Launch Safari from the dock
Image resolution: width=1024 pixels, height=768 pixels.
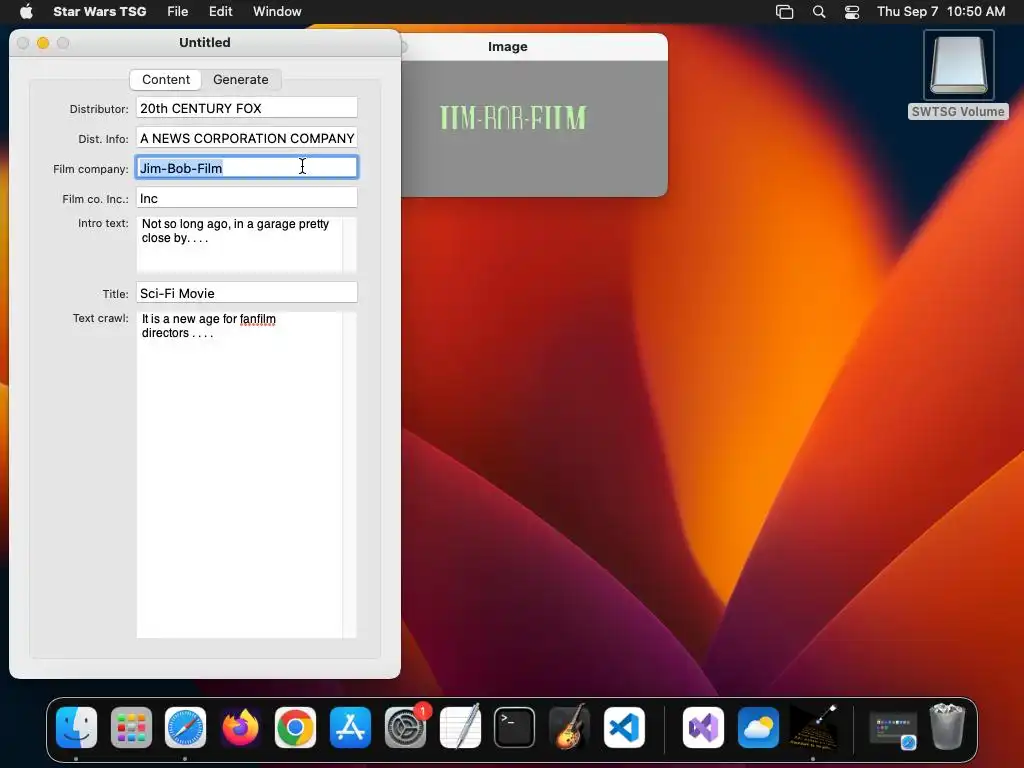185,727
